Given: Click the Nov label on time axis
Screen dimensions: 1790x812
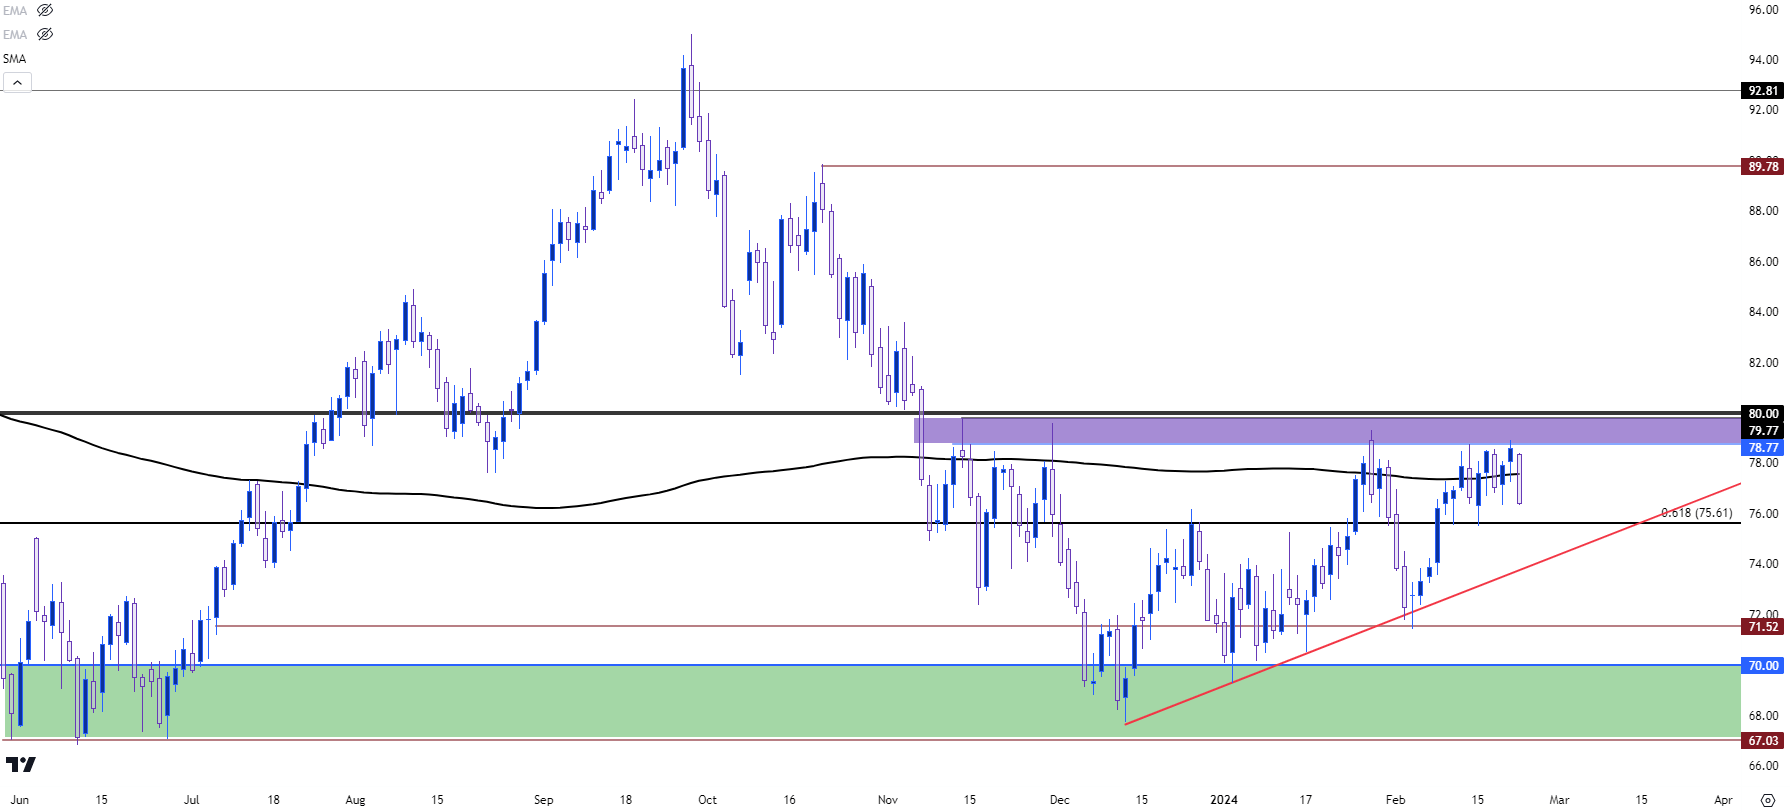Looking at the screenshot, I should 888,800.
